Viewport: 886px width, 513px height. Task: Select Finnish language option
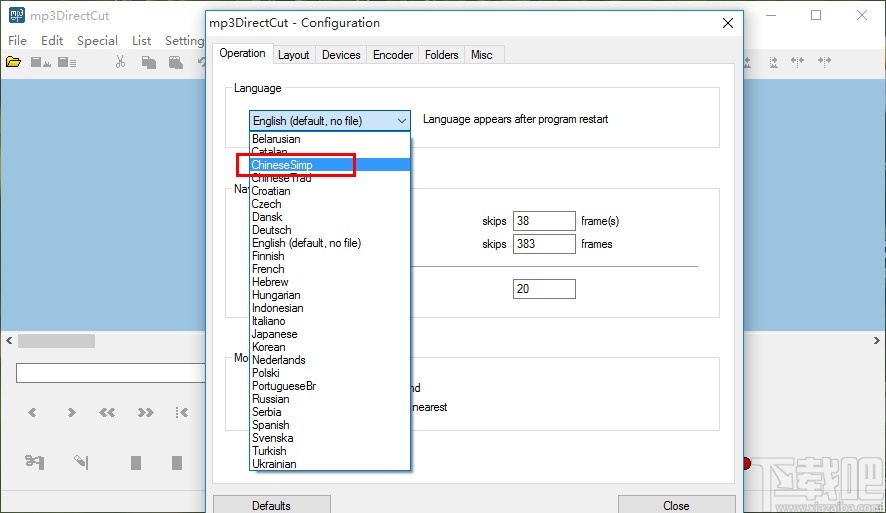point(329,256)
